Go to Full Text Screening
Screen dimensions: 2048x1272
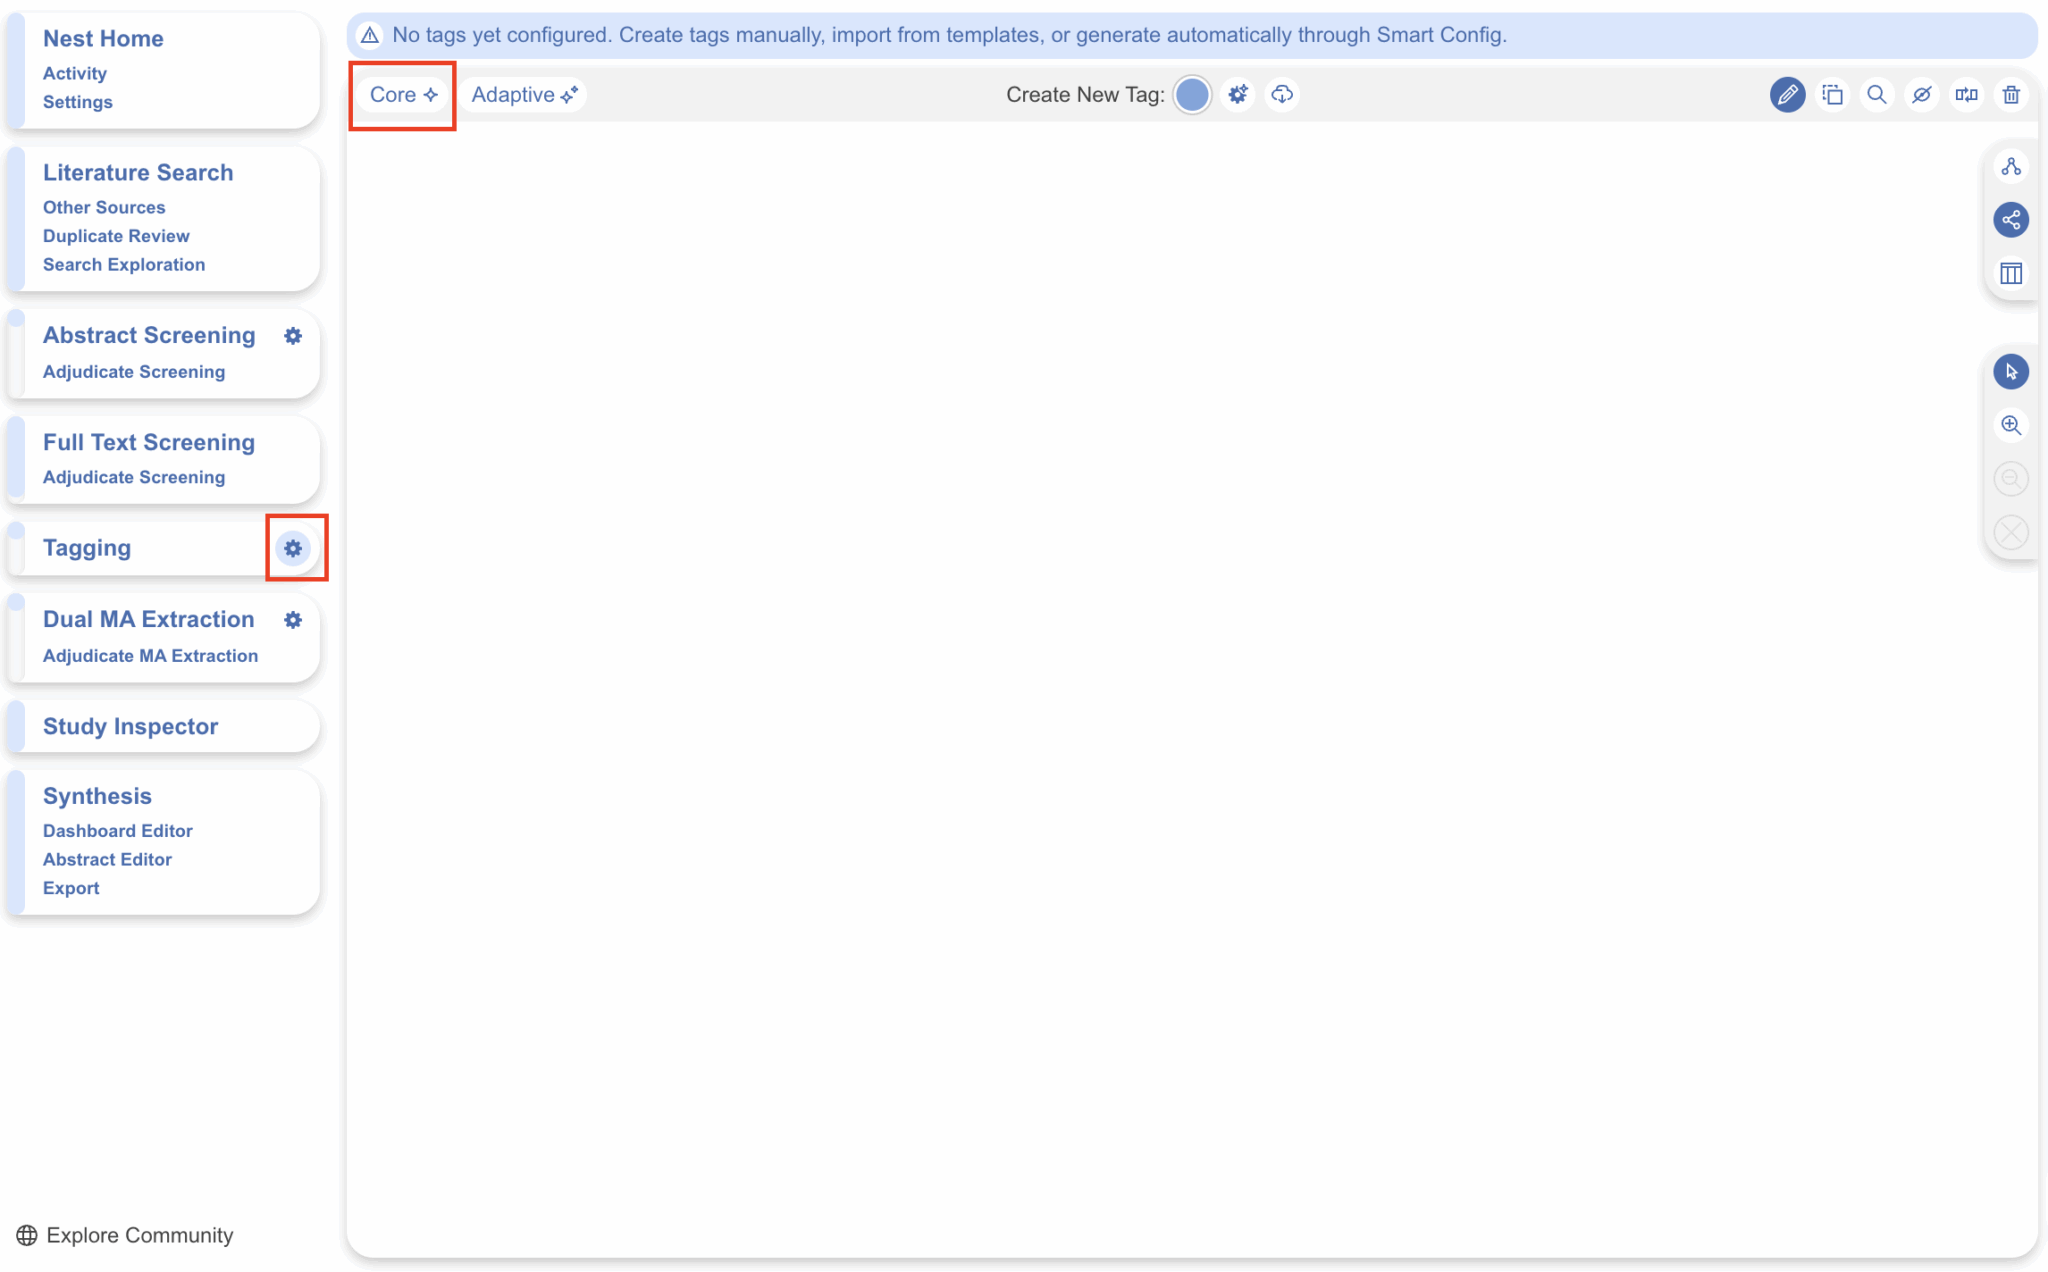pyautogui.click(x=149, y=442)
